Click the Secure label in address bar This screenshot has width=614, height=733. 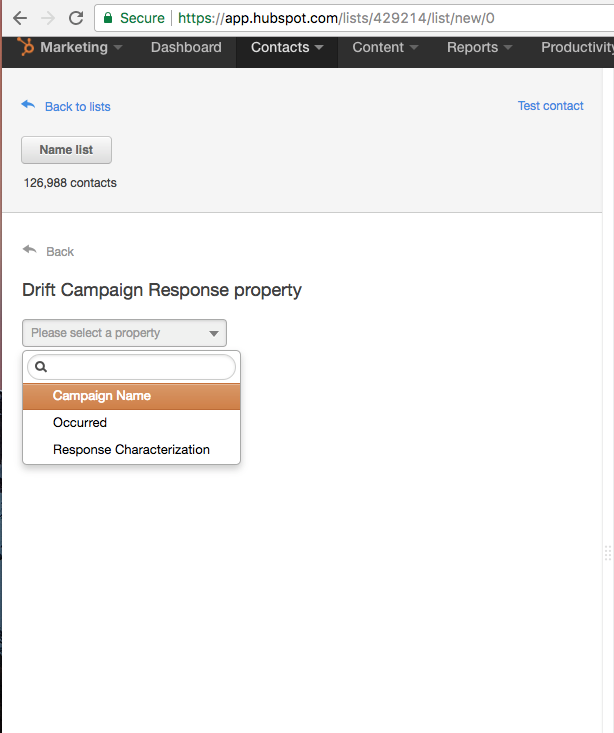[x=142, y=18]
